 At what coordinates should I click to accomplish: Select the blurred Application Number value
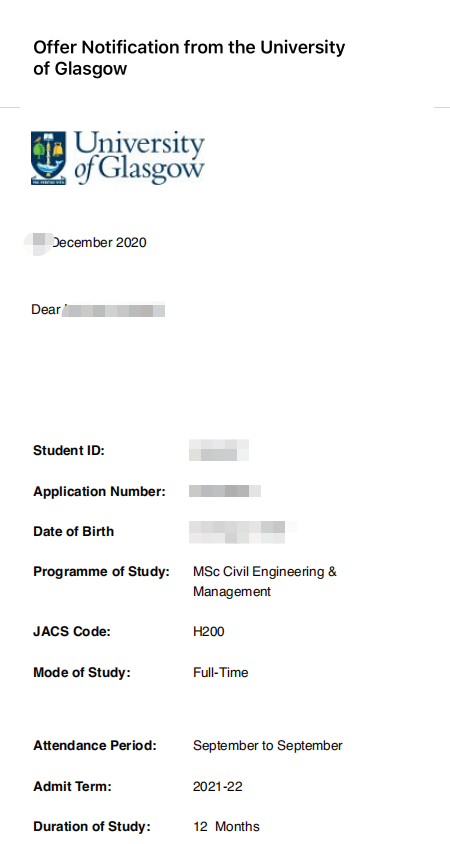pyautogui.click(x=225, y=491)
